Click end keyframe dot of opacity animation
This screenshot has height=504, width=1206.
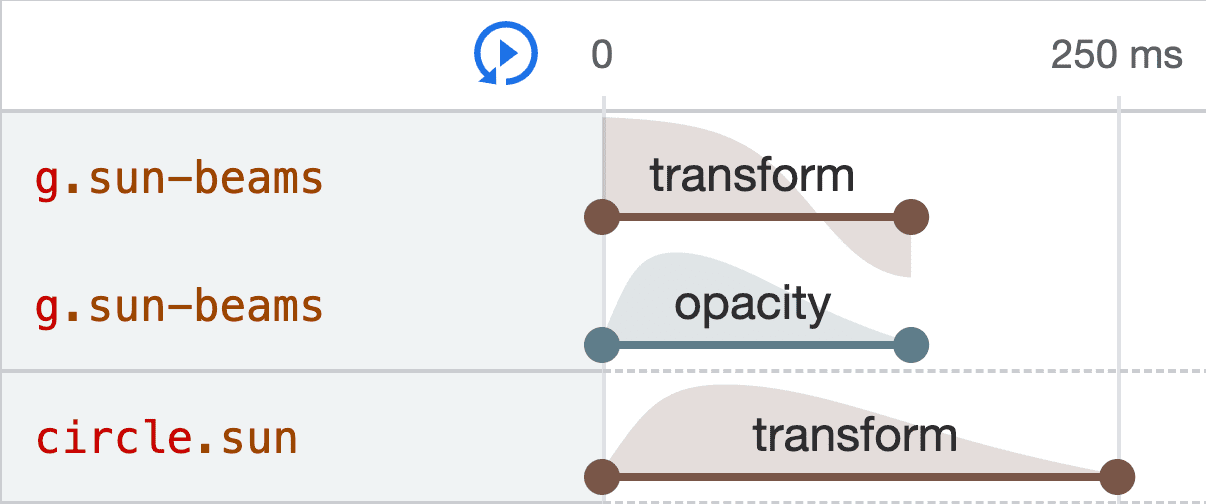(x=911, y=346)
